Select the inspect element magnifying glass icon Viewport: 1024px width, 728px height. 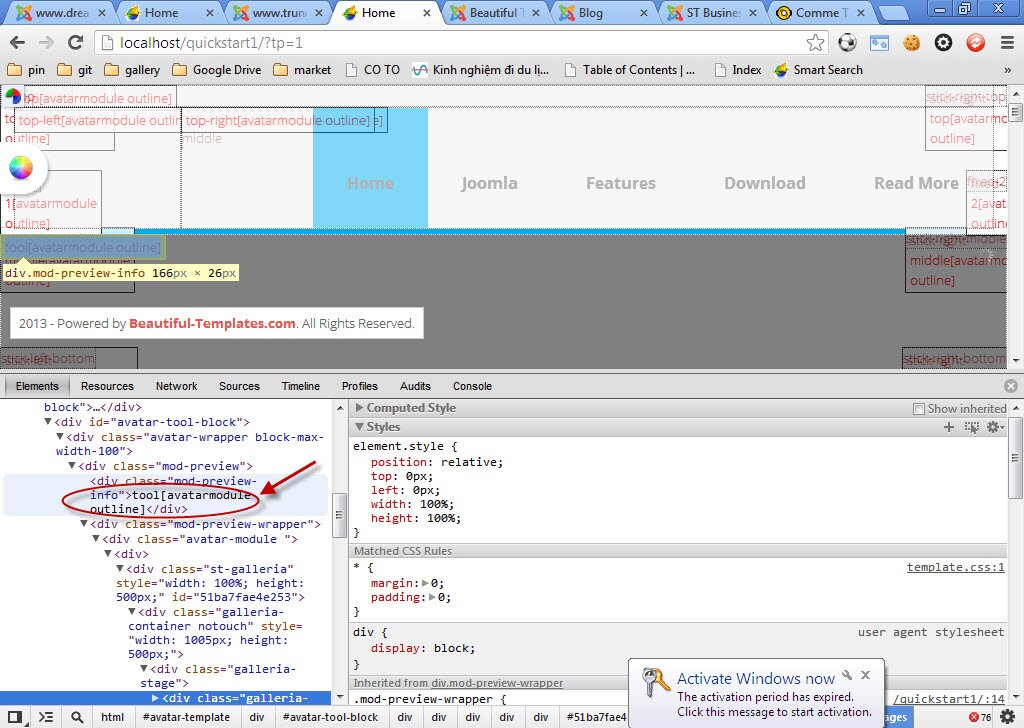[x=76, y=717]
